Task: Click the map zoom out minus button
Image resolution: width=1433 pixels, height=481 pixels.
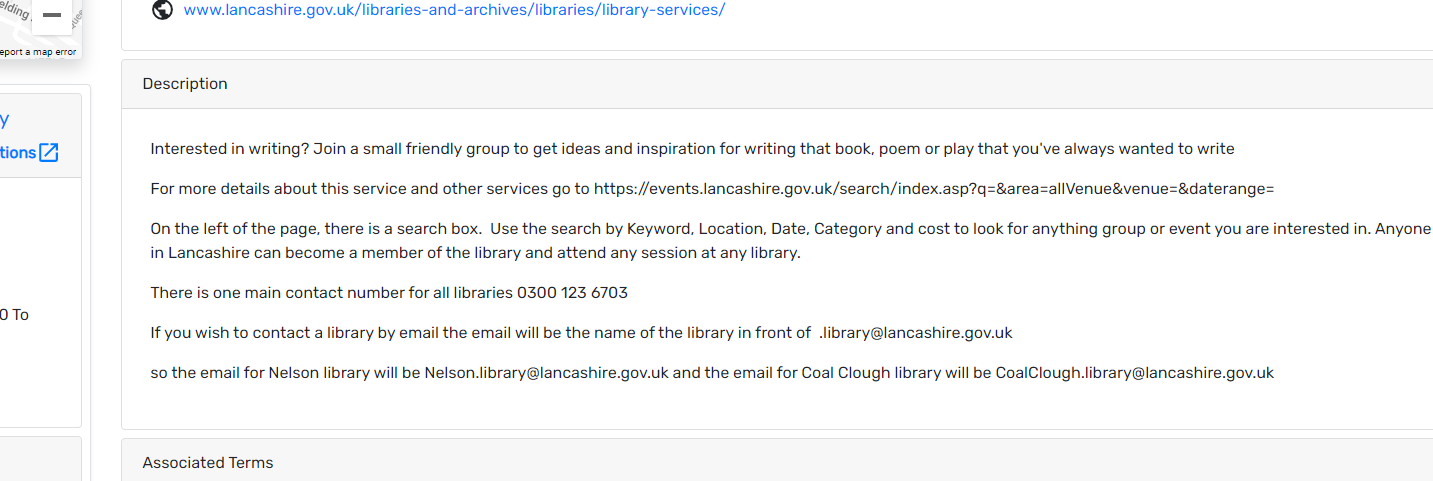Action: 52,16
